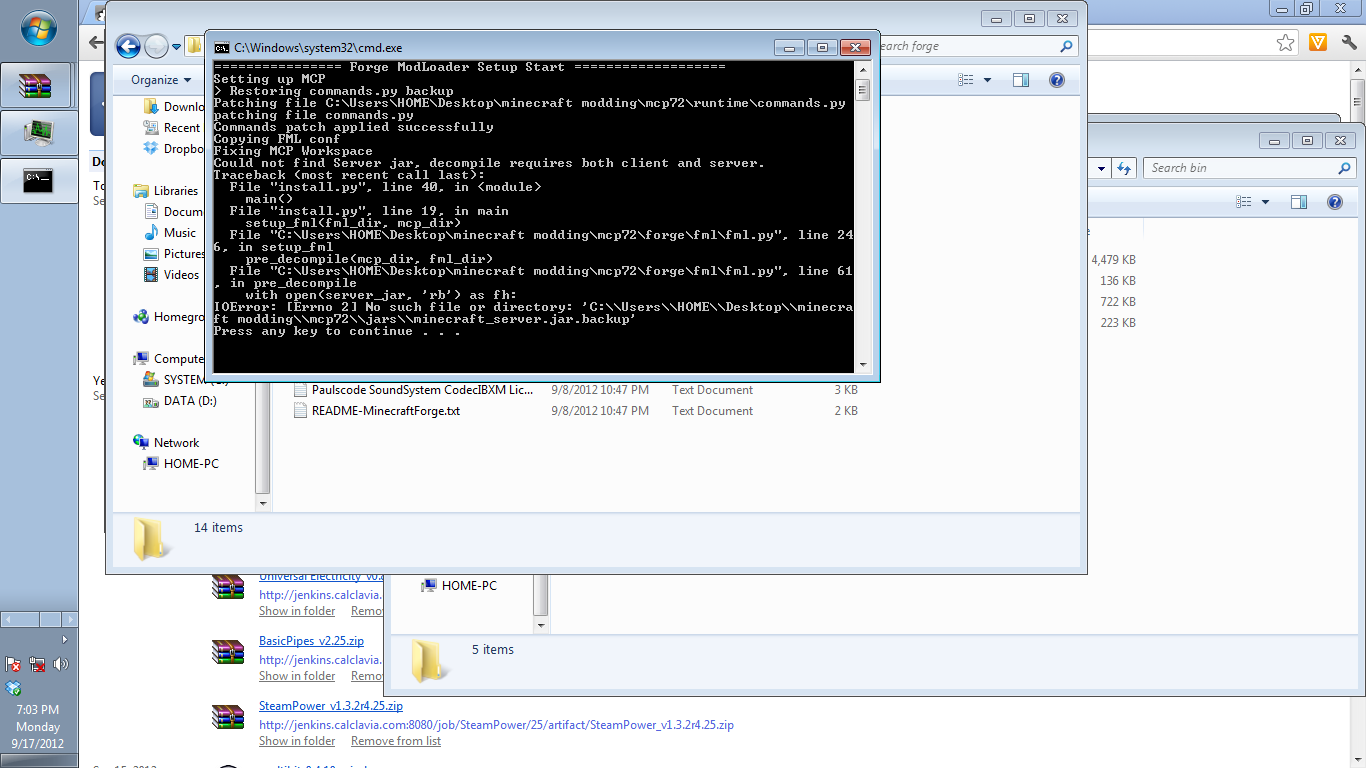Select Libraries in the navigation pane

(175, 191)
